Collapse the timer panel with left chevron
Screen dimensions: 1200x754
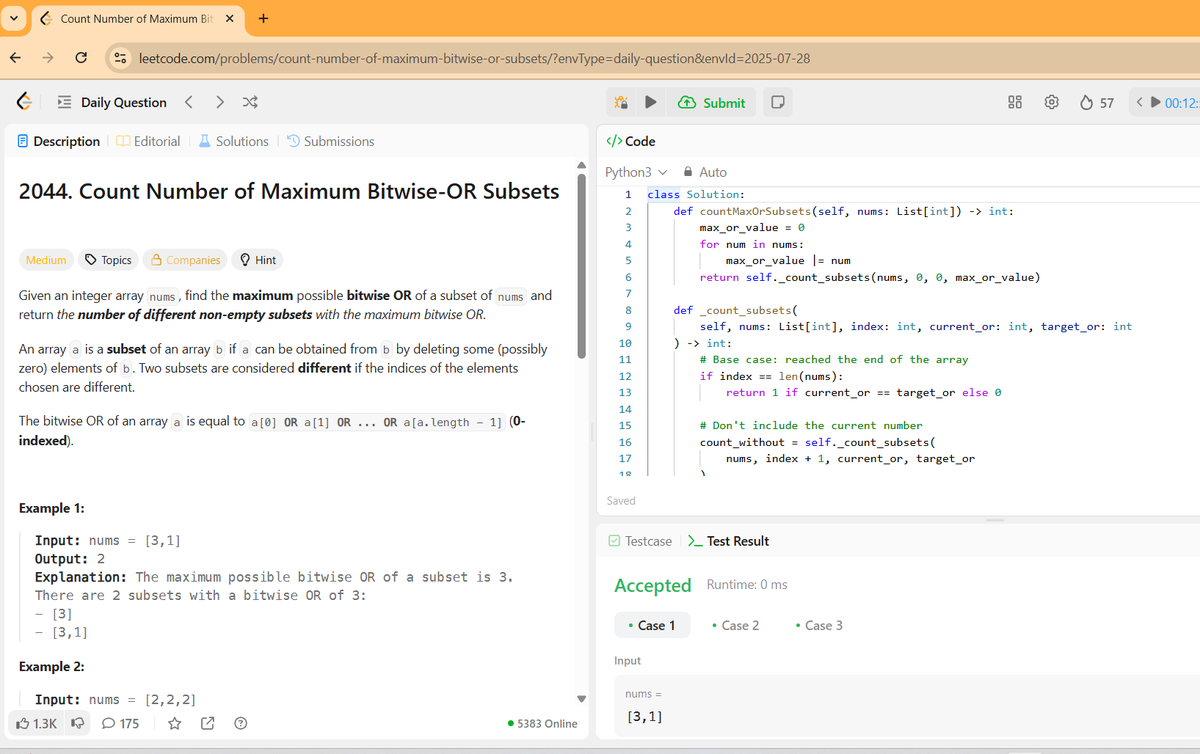pos(1139,101)
